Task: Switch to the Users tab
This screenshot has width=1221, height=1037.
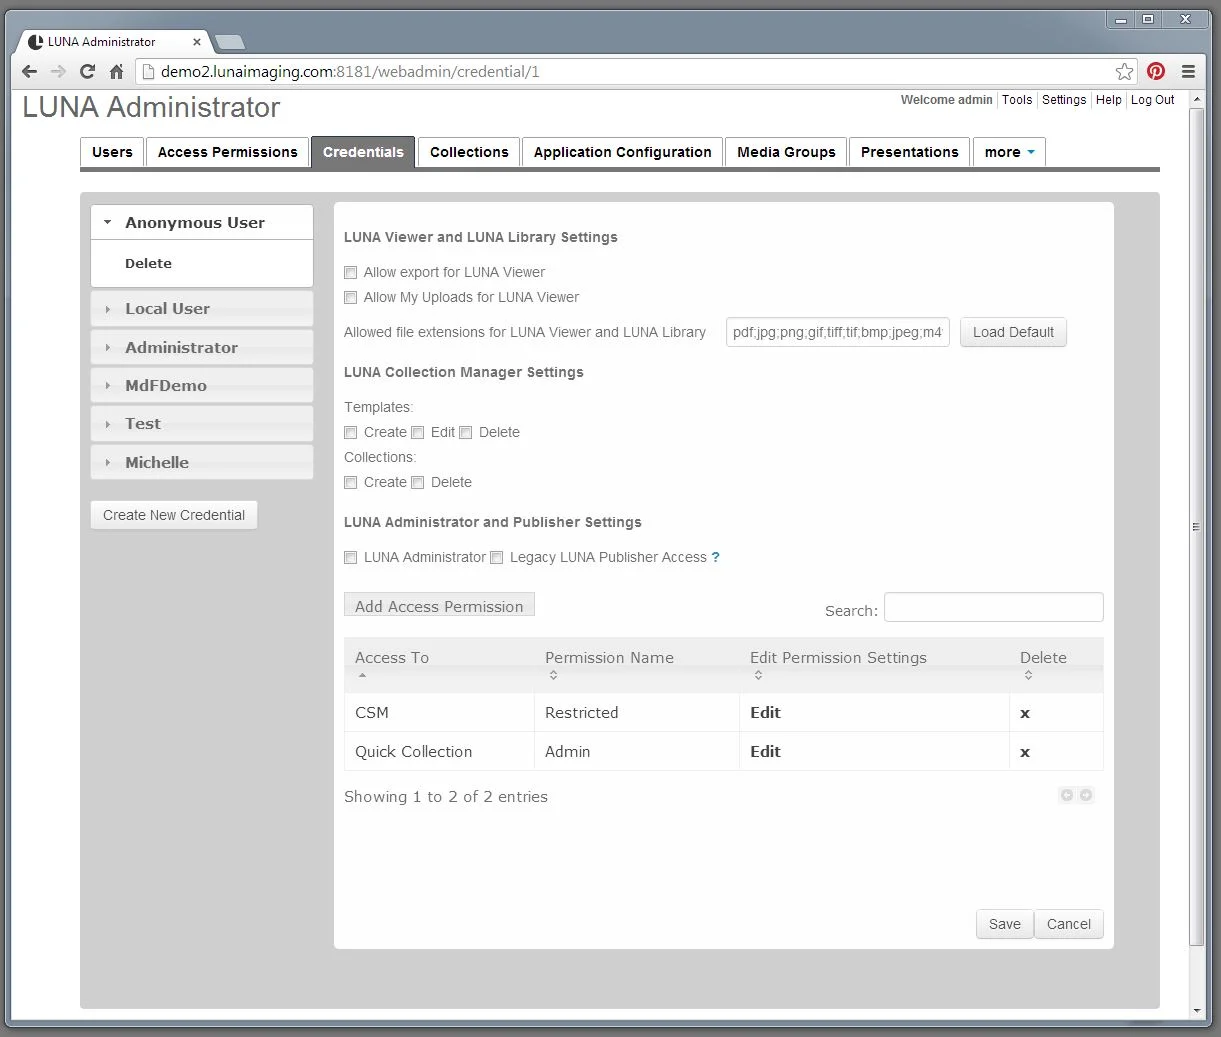Action: 112,152
